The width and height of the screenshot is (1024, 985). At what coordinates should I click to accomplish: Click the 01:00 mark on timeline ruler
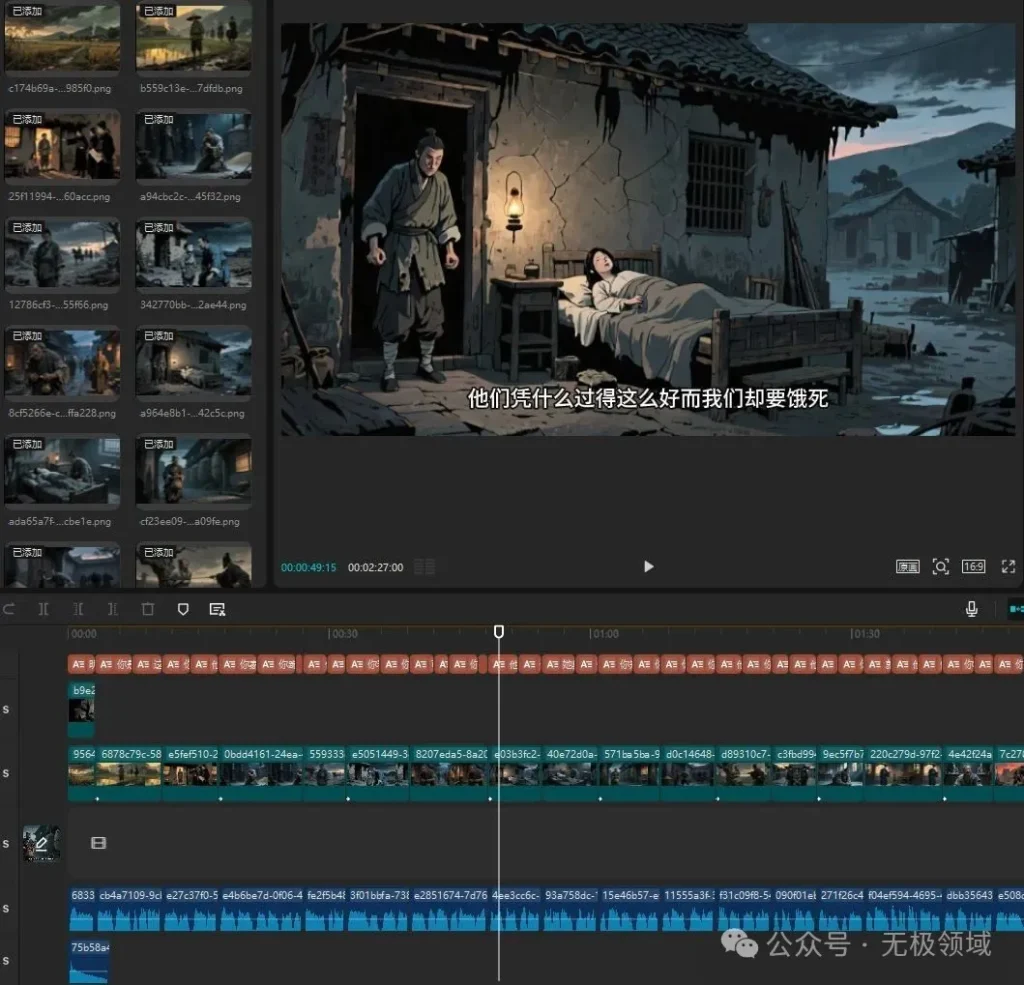603,634
